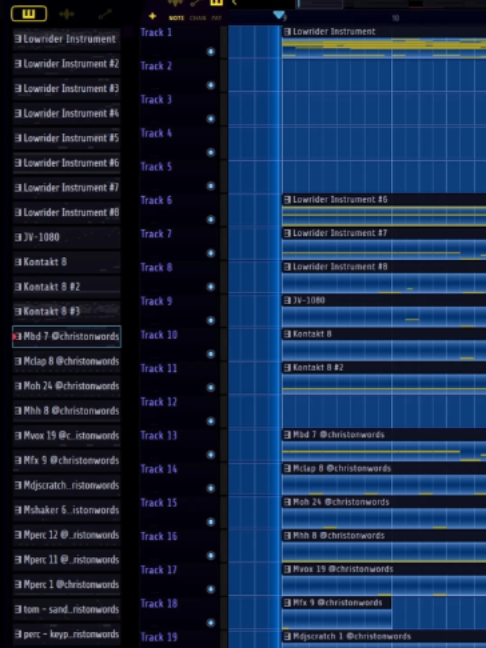This screenshot has width=486, height=648.
Task: Toggle the round button on Track 2
Action: [211, 85]
